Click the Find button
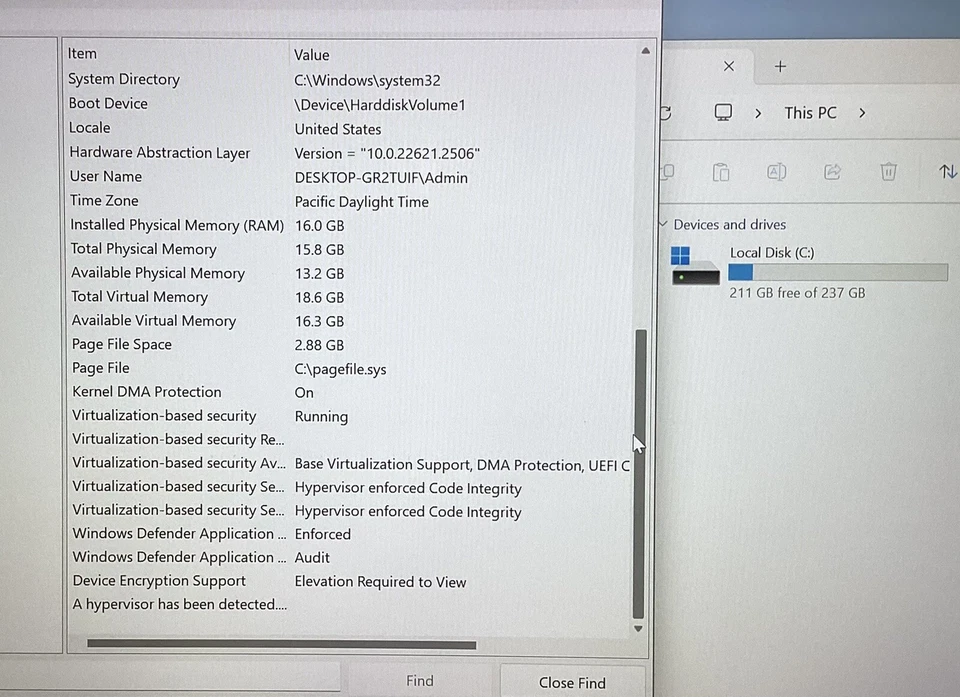The width and height of the screenshot is (960, 697). [x=419, y=681]
